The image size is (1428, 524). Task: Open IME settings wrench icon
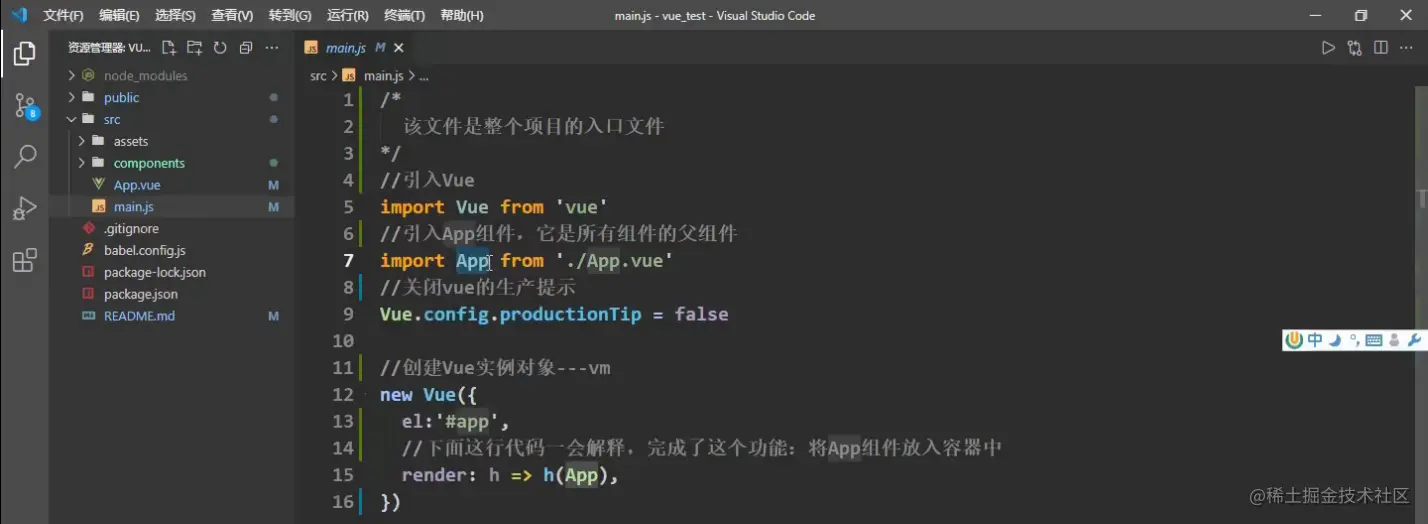point(1414,340)
